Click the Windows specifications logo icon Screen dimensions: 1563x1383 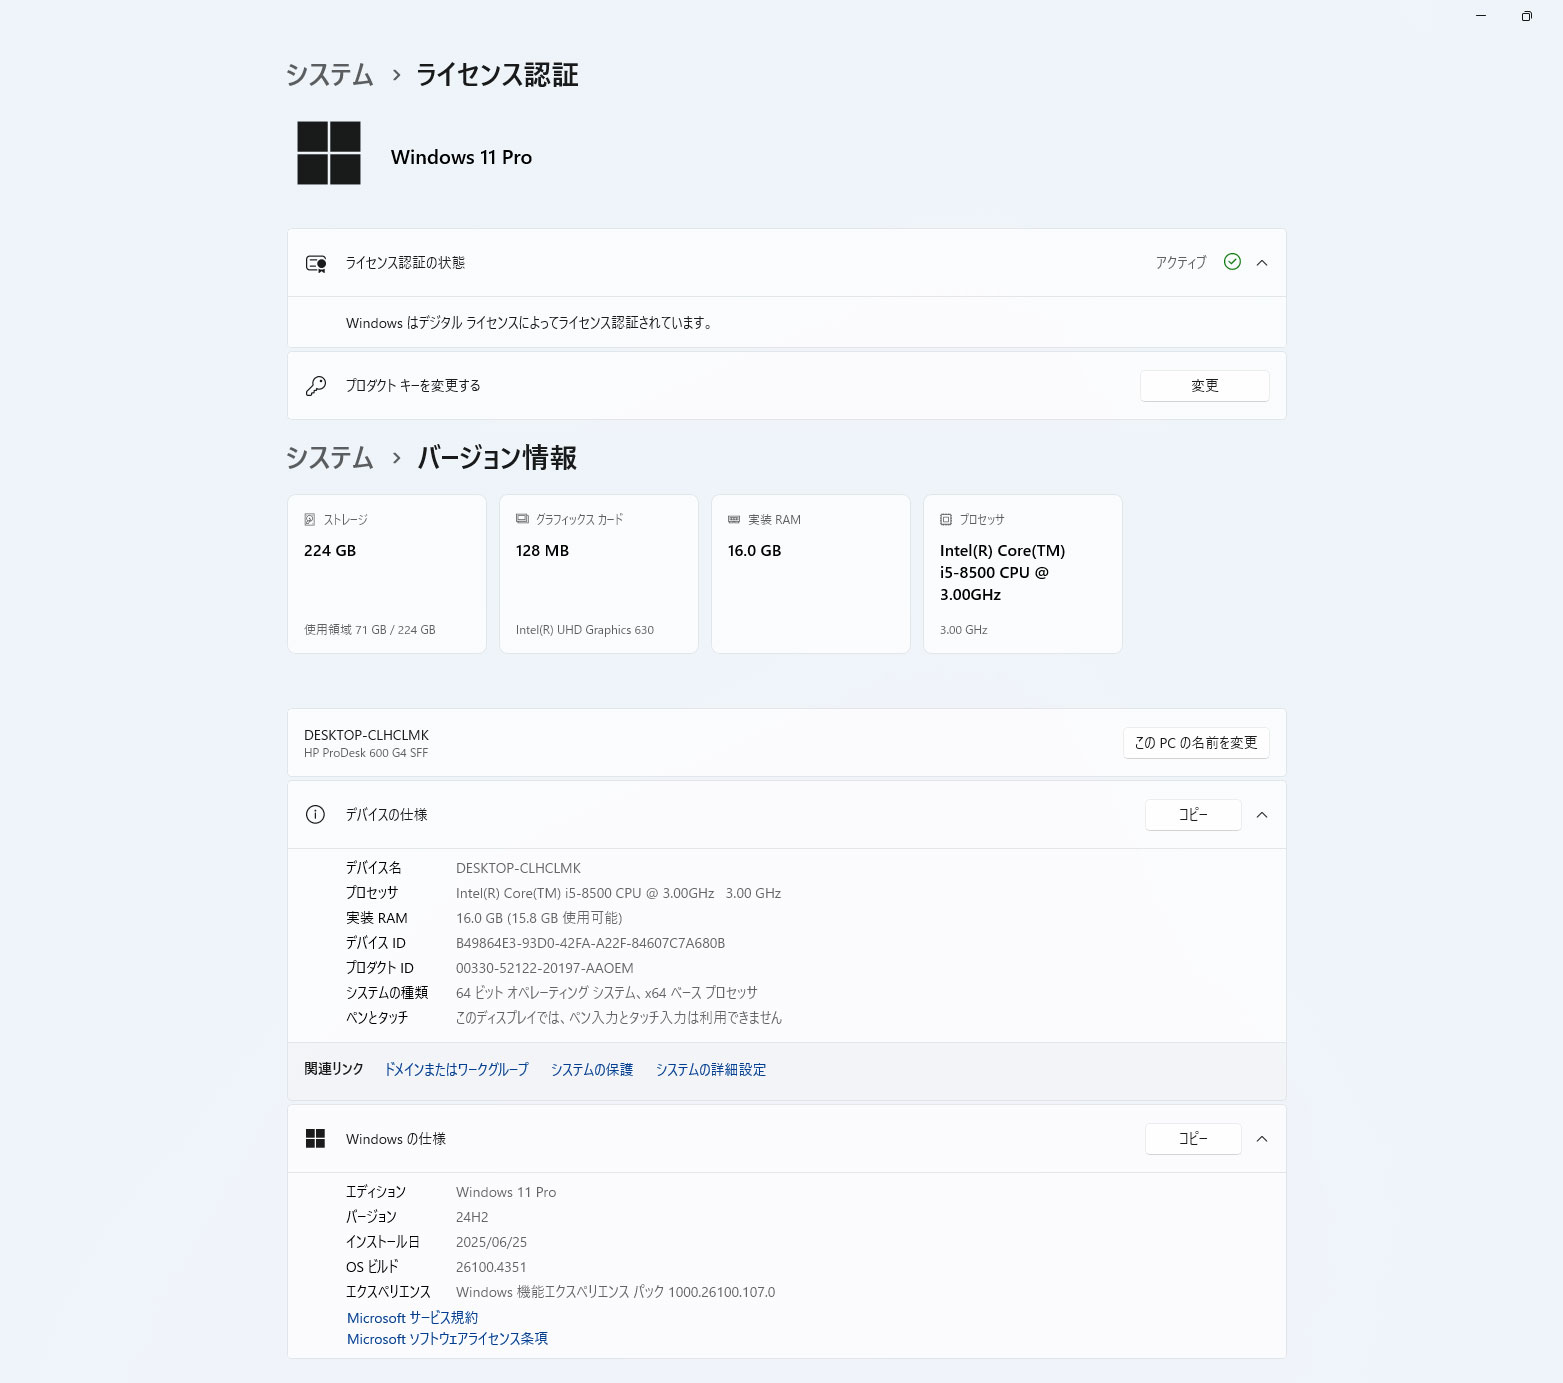pos(315,1139)
